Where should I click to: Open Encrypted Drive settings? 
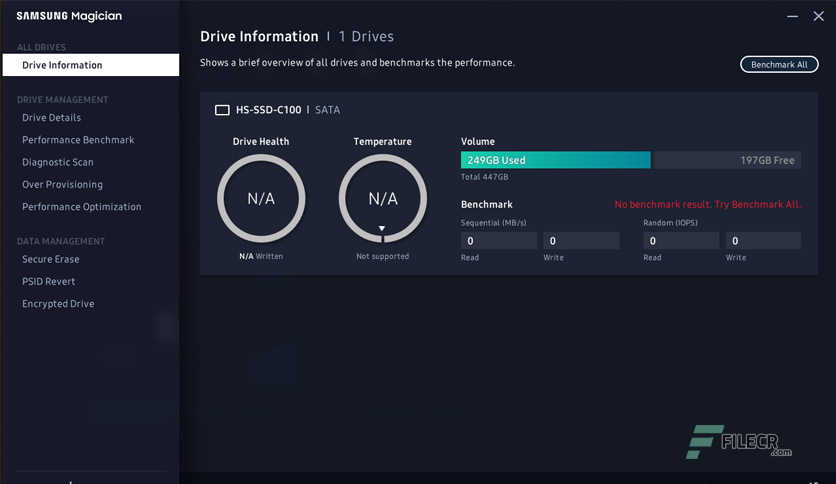[x=58, y=304]
